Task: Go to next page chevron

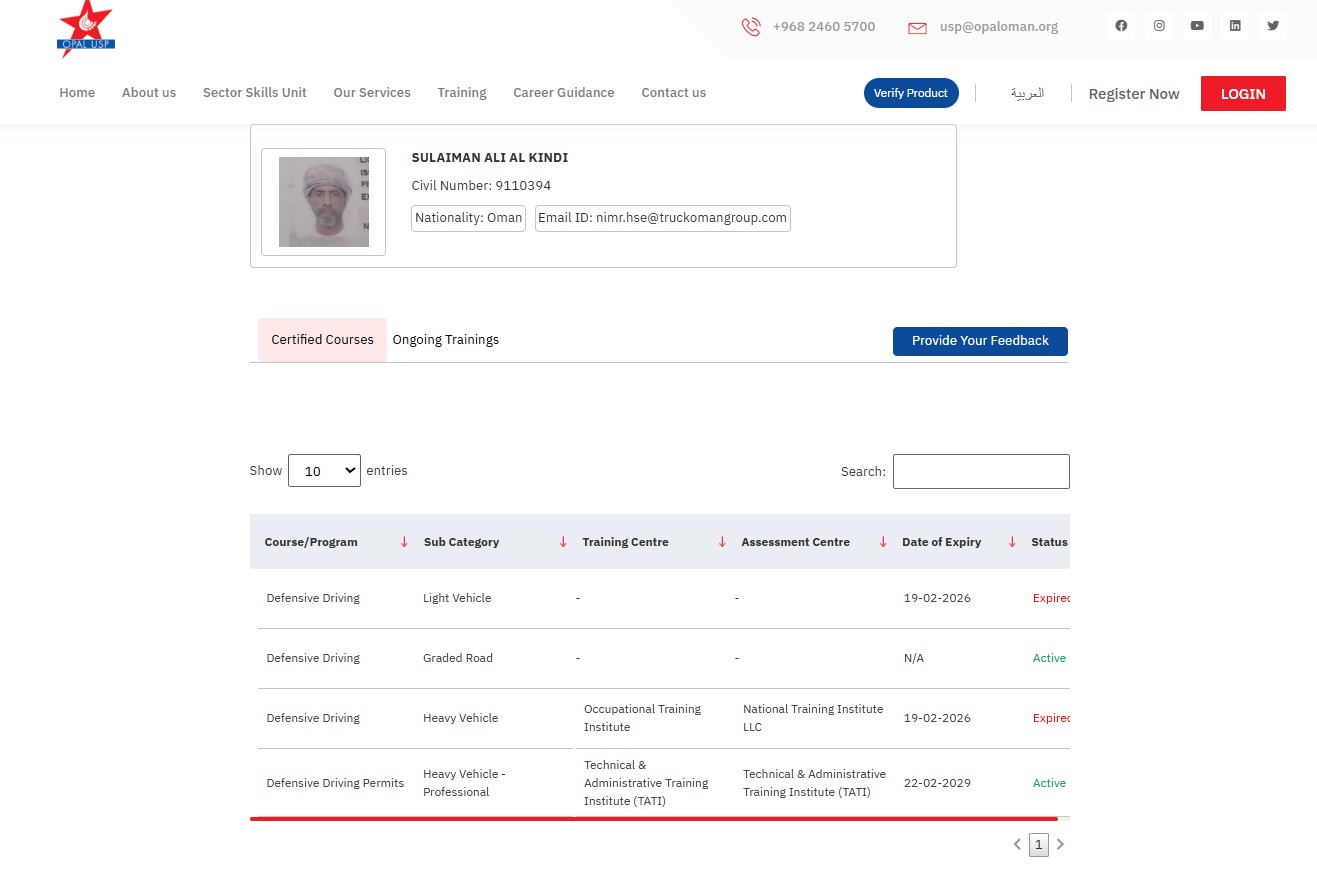Action: [x=1061, y=845]
